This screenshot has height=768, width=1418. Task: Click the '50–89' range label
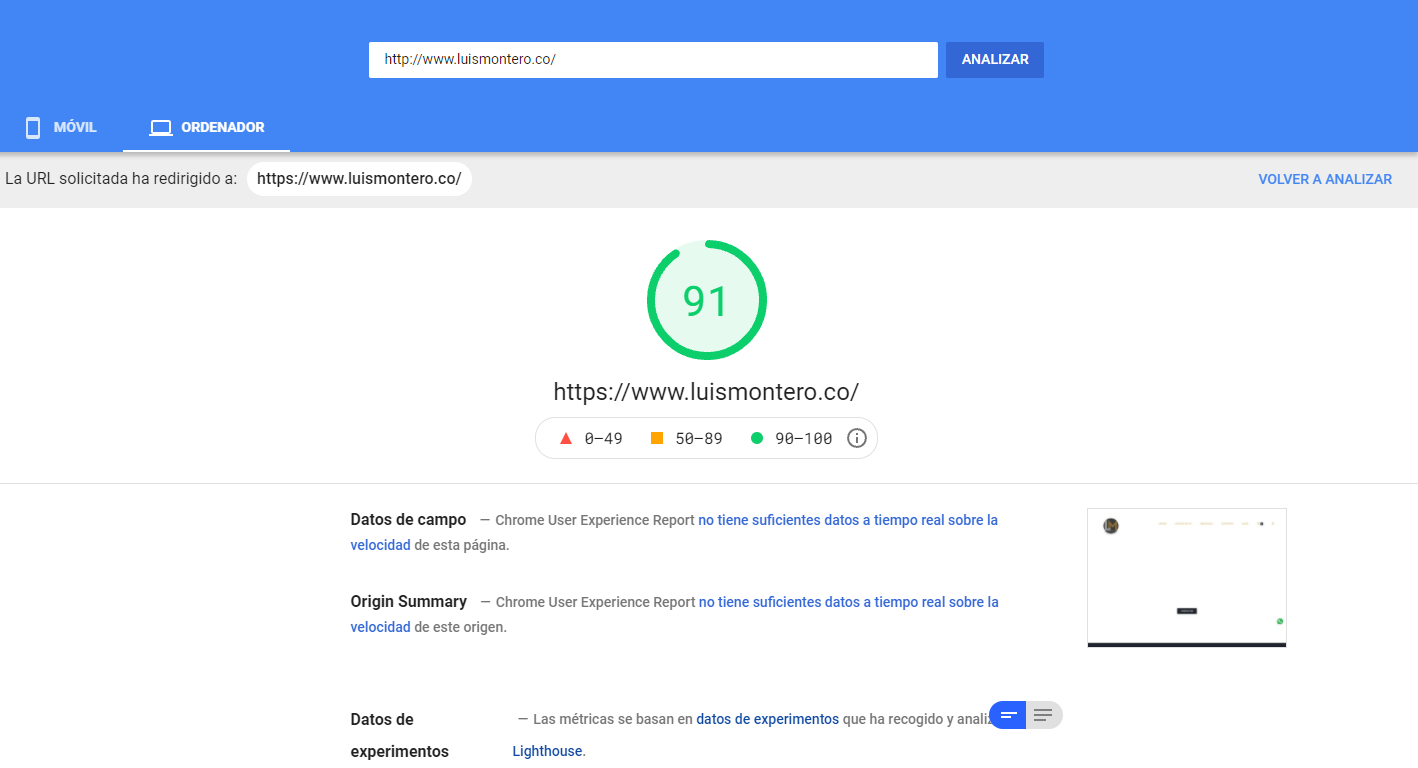click(699, 438)
